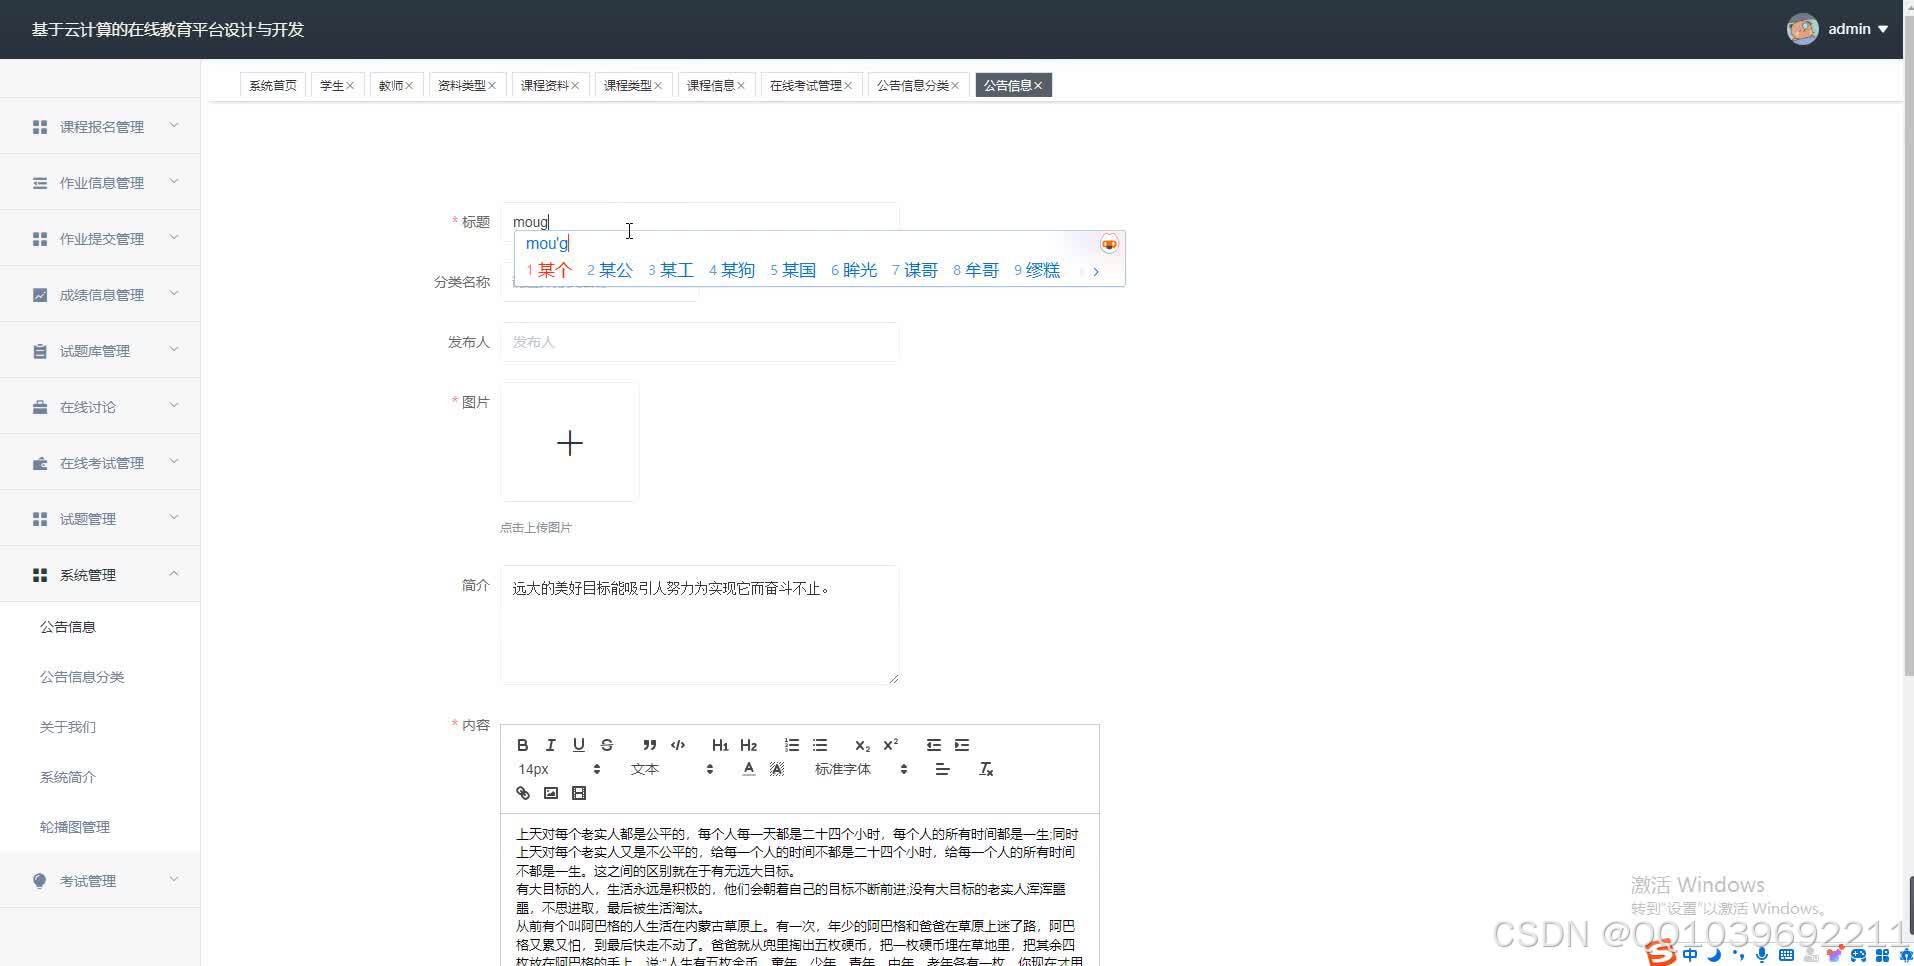Open text alignment options
This screenshot has width=1914, height=966.
point(942,769)
